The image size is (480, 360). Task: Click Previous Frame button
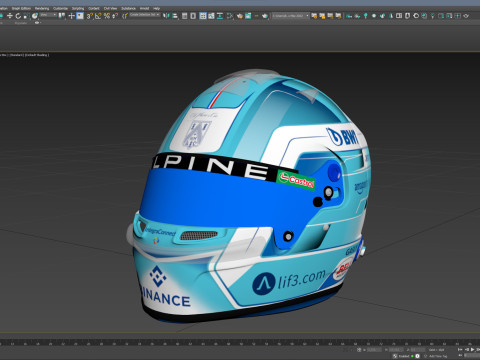click(466, 349)
